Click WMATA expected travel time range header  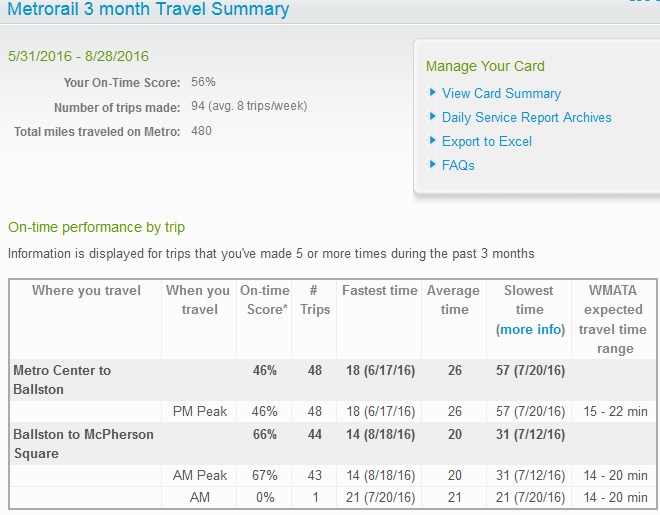[615, 319]
